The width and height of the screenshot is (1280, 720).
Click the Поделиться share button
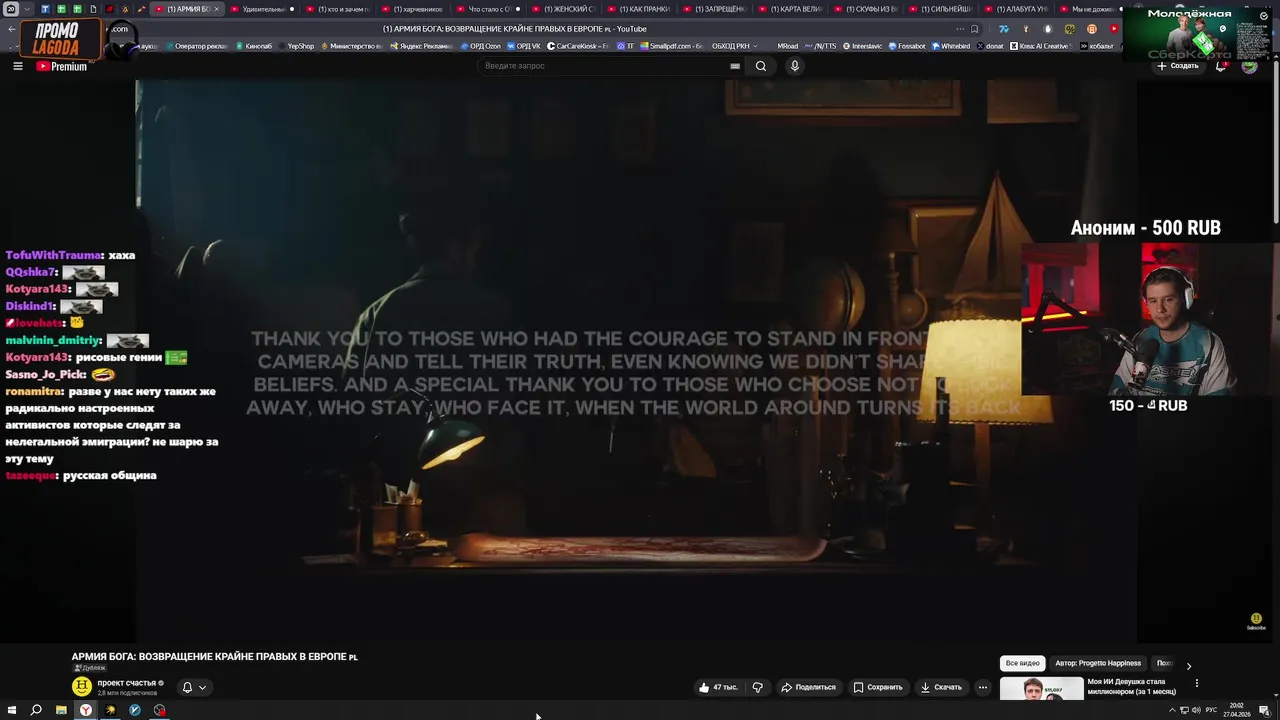click(808, 687)
